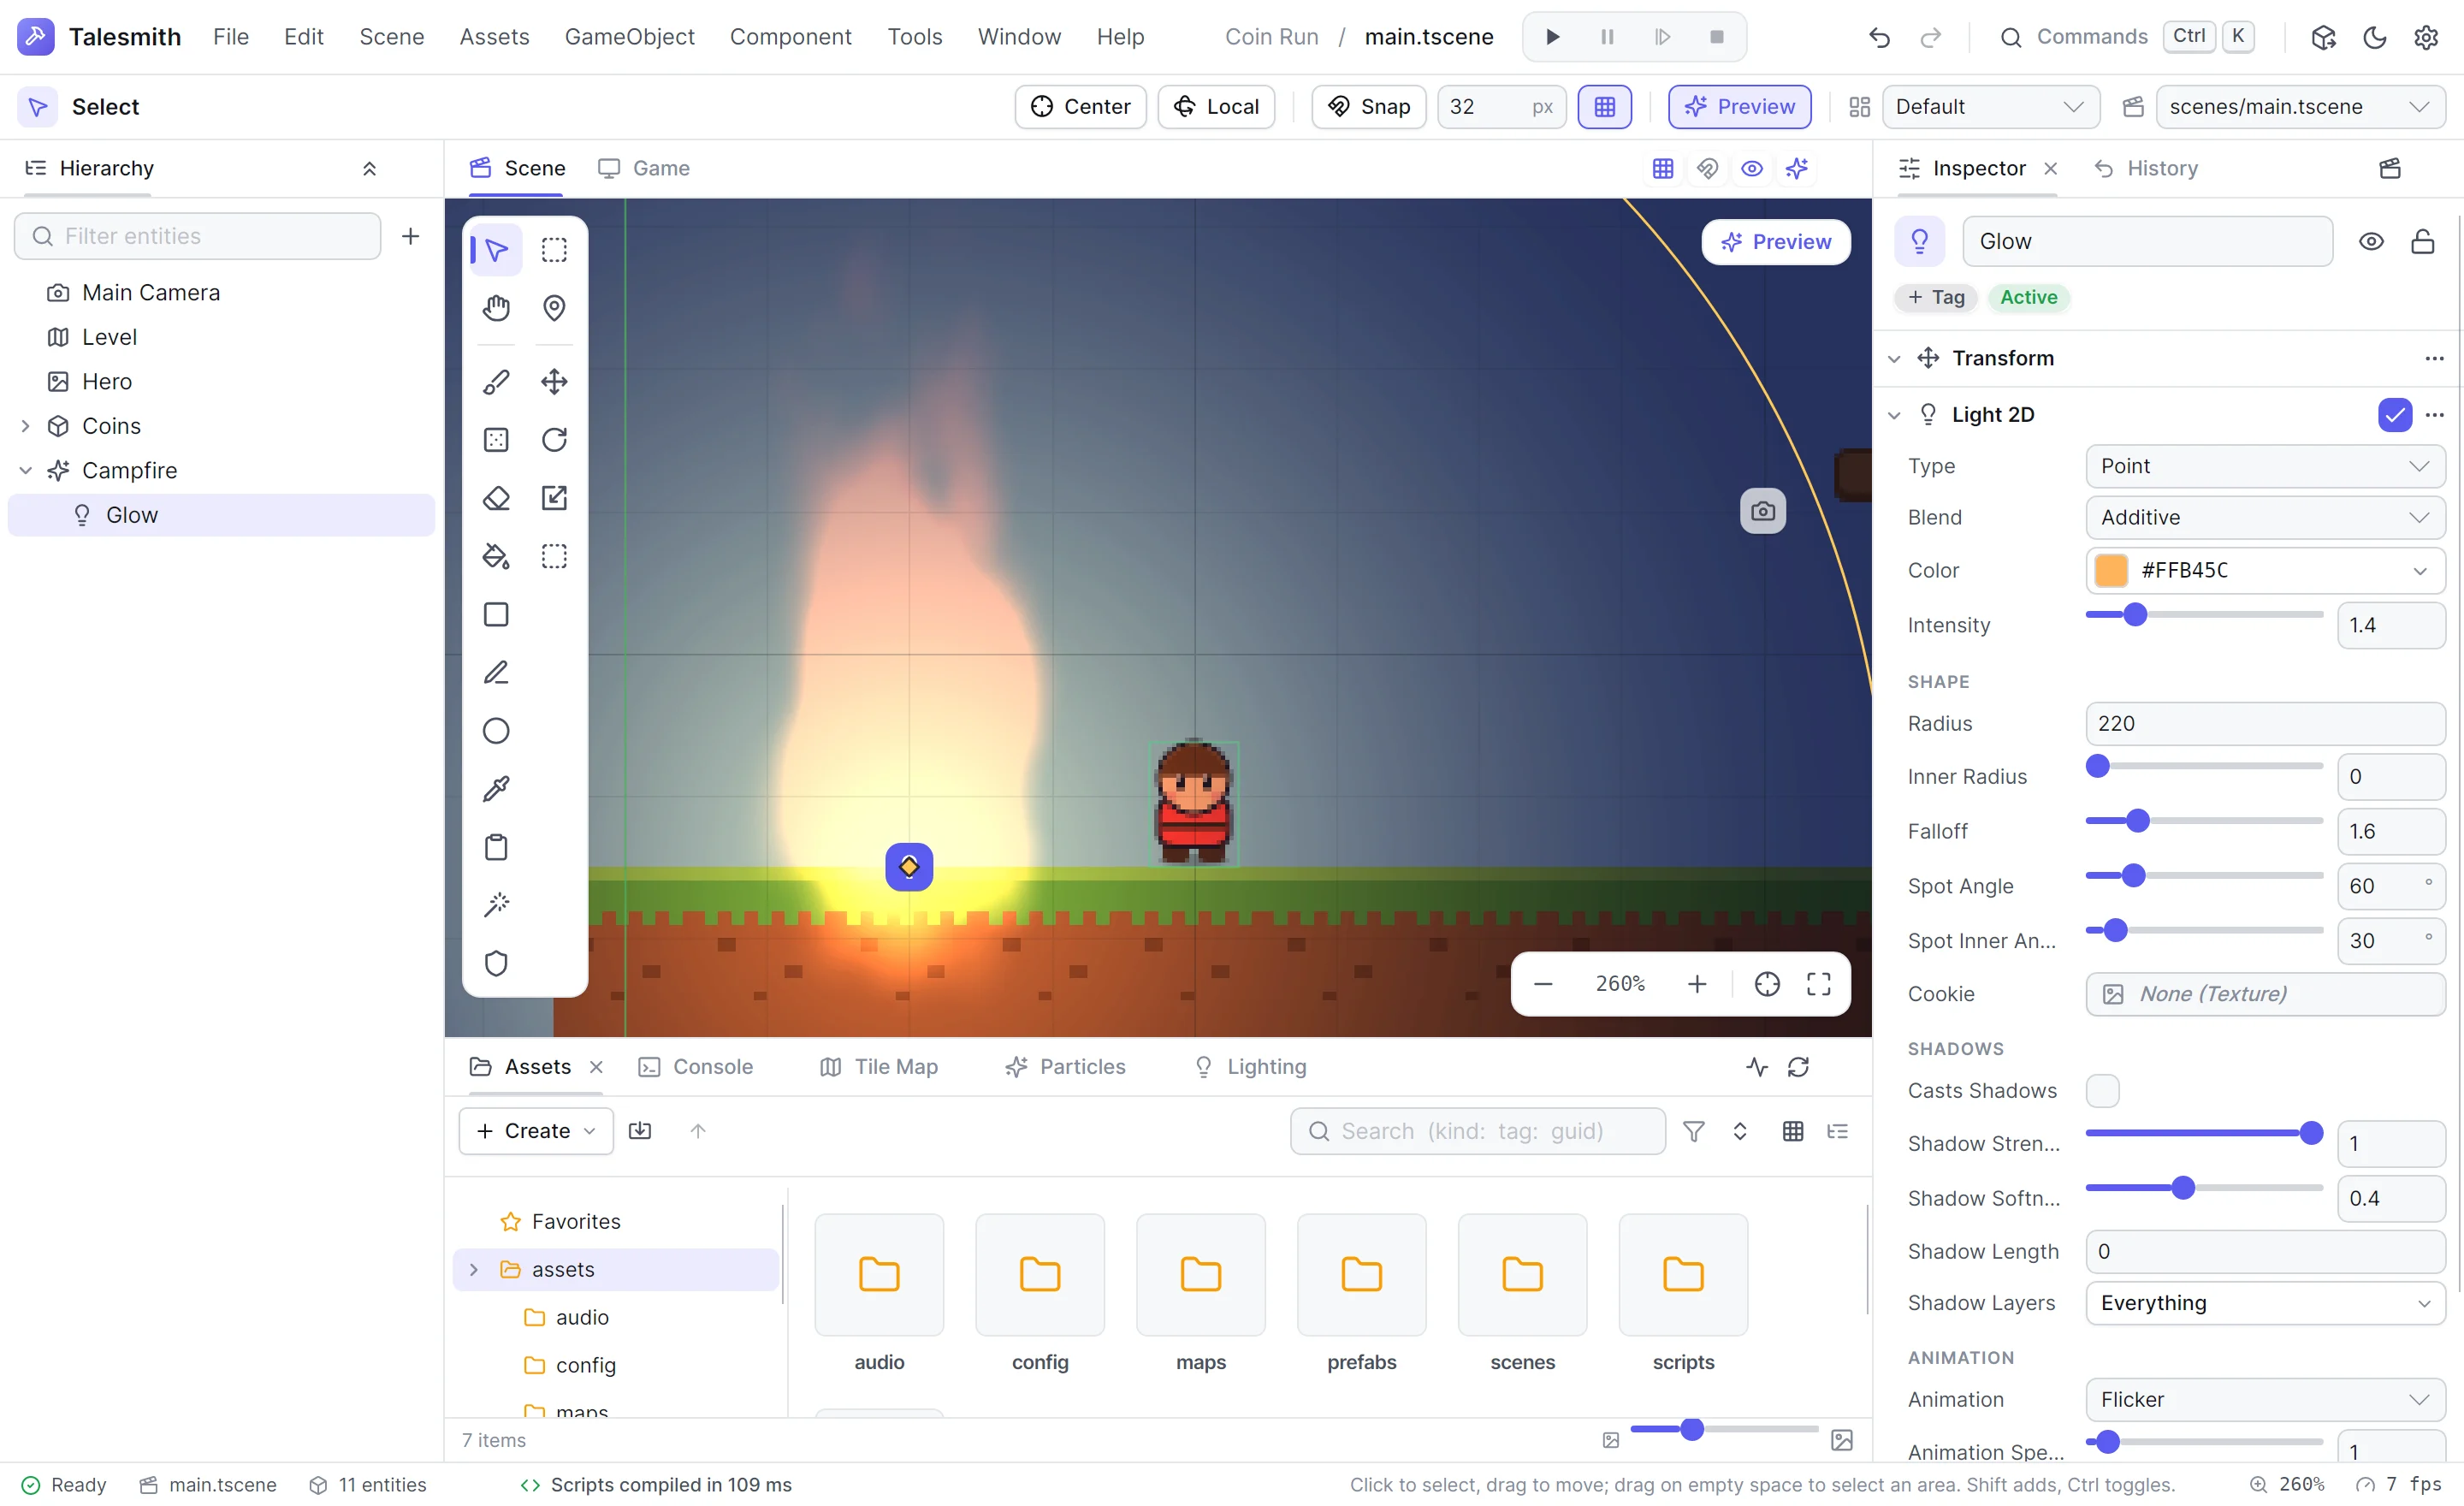Pick the eyedropper tool
Viewport: 2464px width, 1506px height.
[496, 789]
